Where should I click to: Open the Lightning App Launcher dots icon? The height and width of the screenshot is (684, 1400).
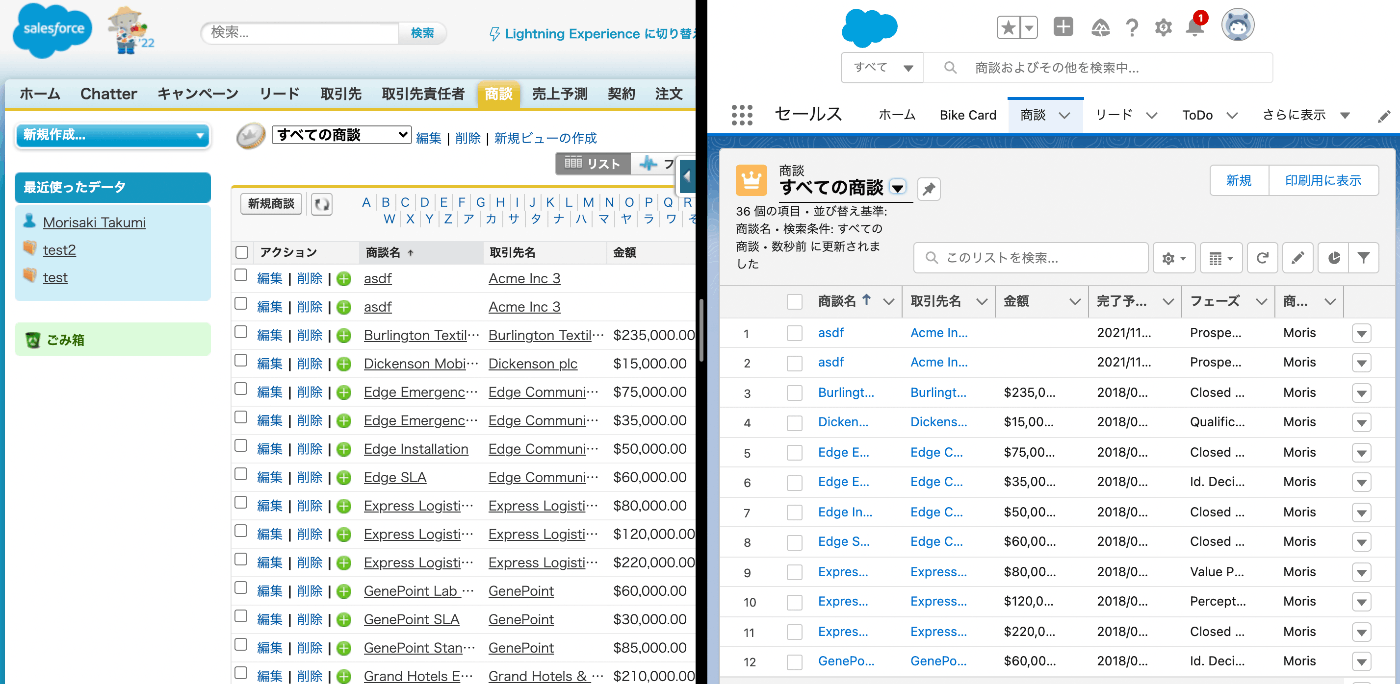click(741, 115)
